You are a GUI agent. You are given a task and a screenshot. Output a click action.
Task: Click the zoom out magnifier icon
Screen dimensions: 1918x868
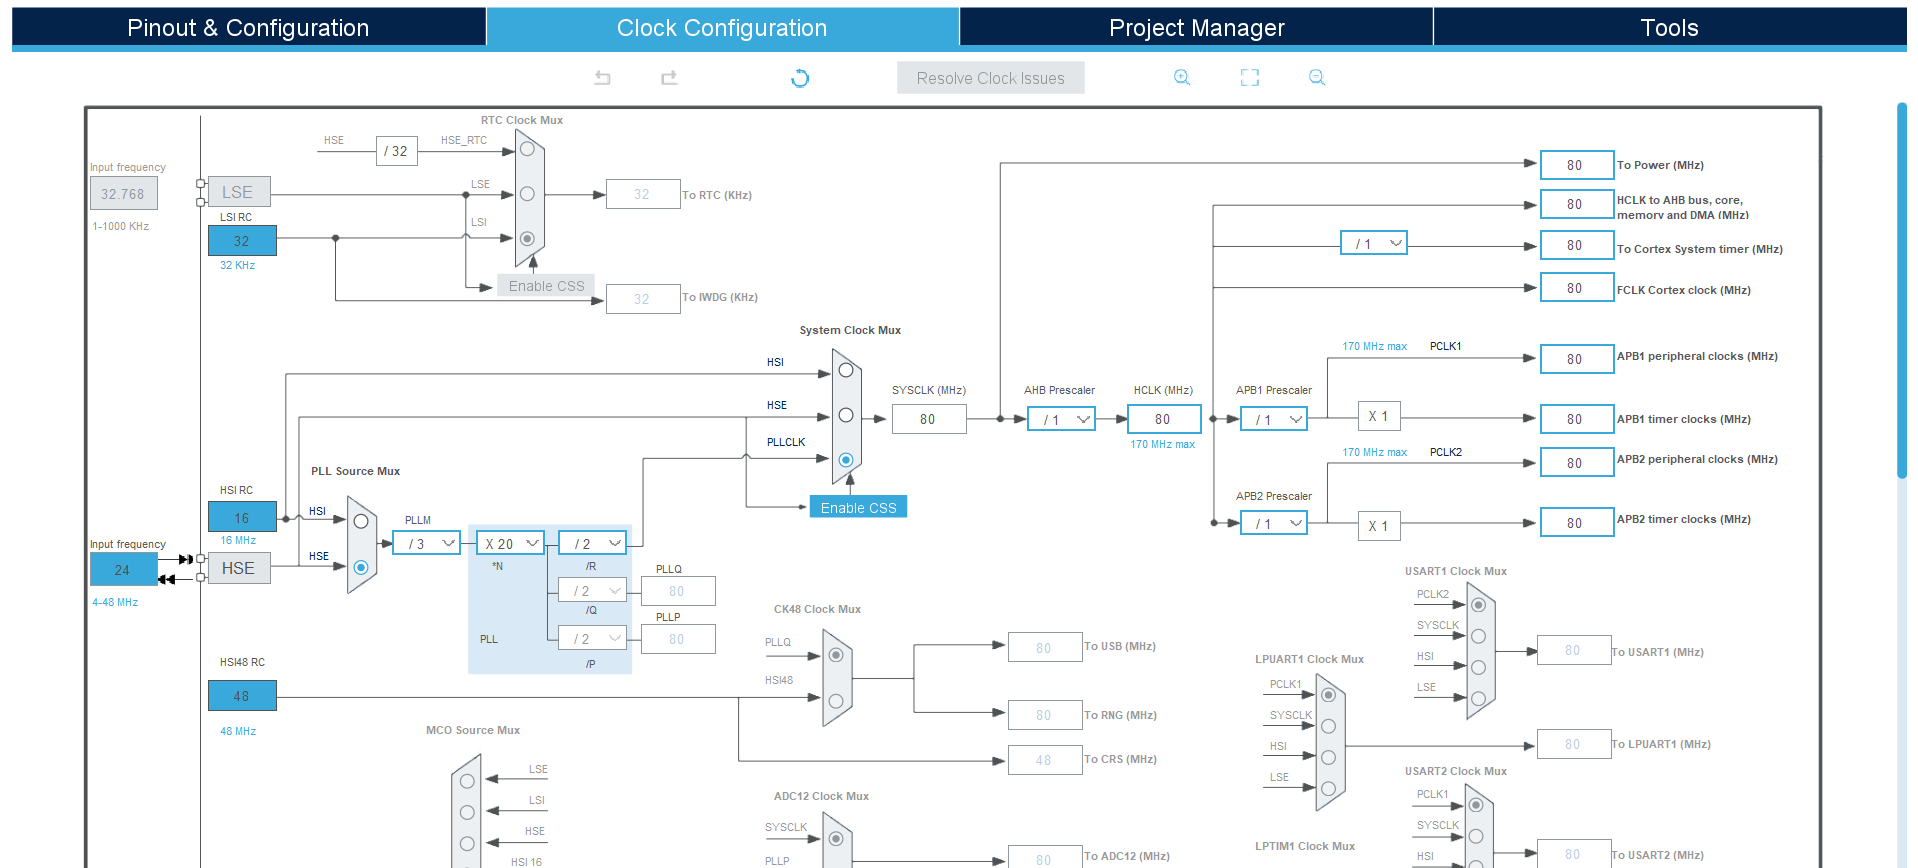[1317, 78]
